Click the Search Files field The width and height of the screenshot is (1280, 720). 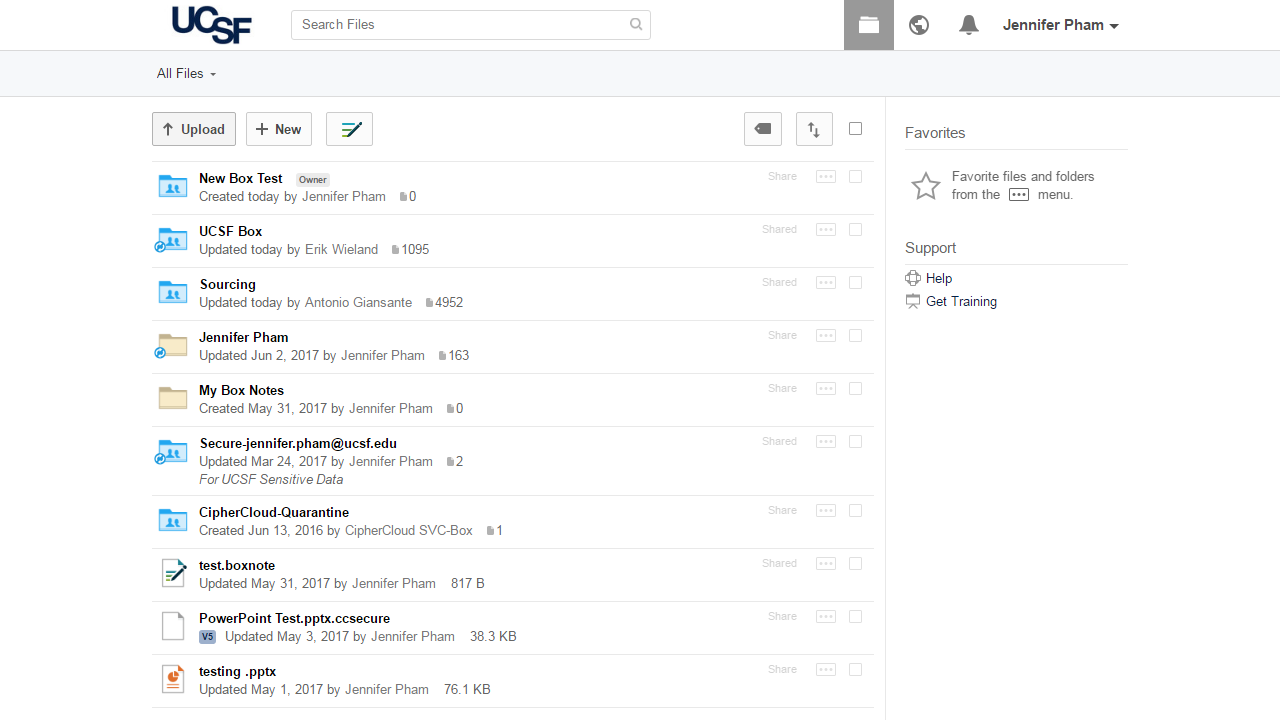coord(471,25)
